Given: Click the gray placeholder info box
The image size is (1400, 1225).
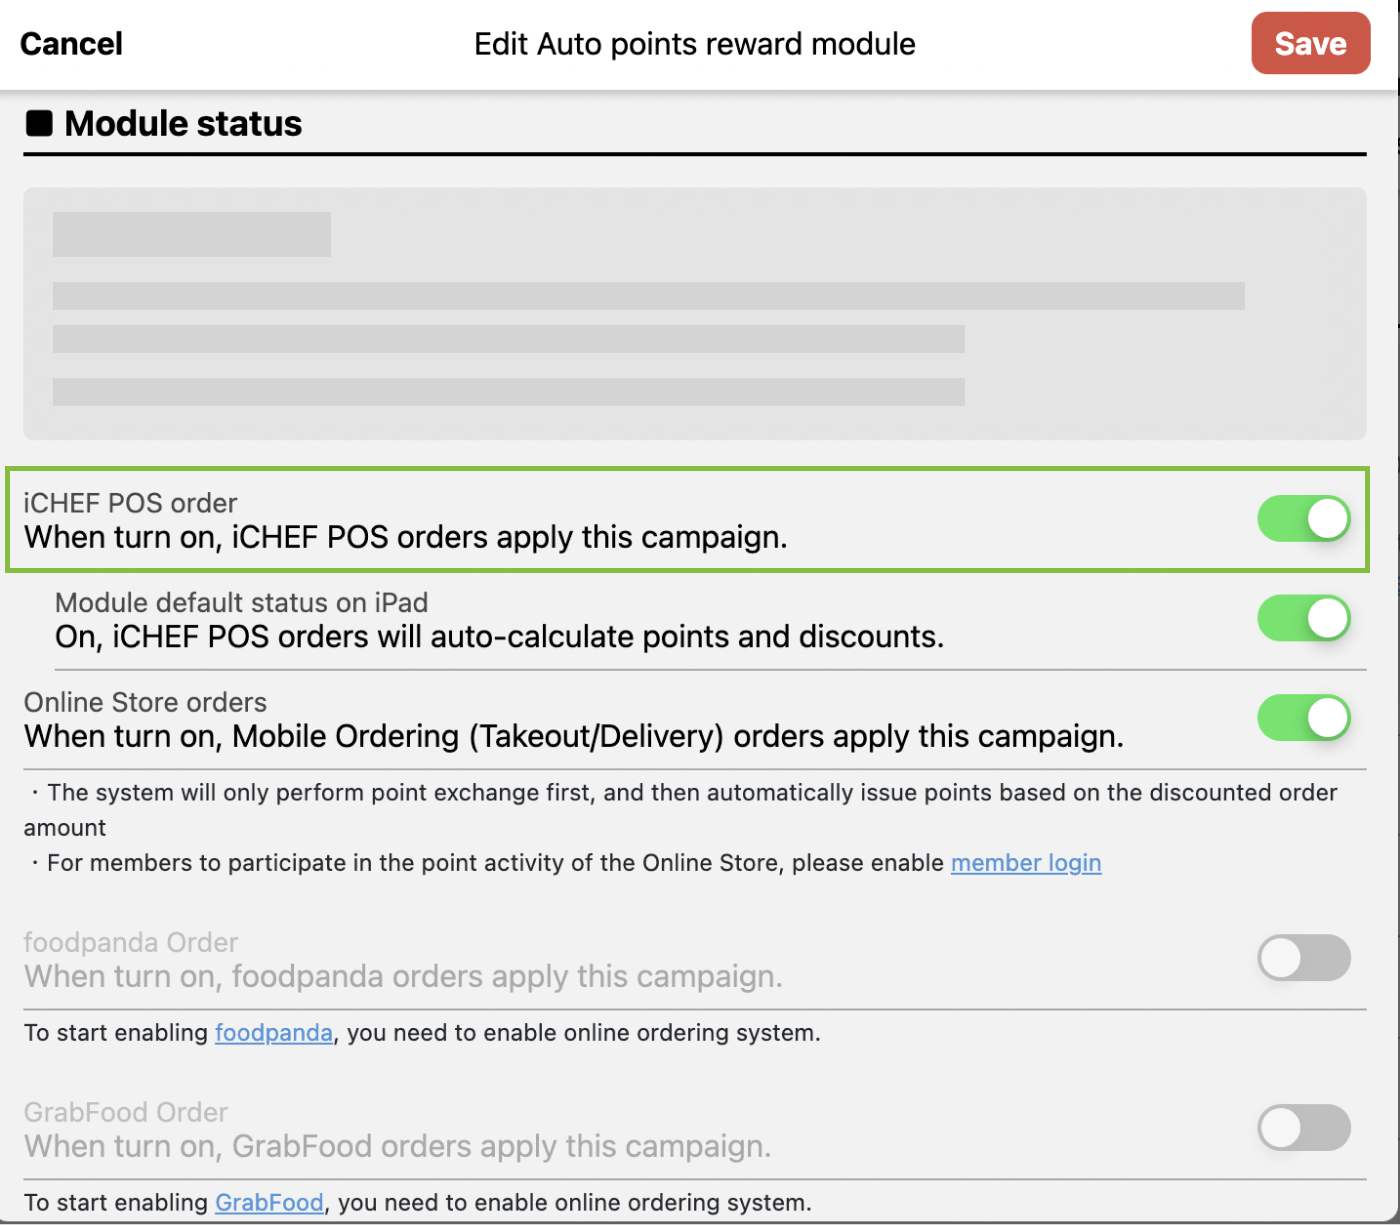Looking at the screenshot, I should pyautogui.click(x=694, y=314).
